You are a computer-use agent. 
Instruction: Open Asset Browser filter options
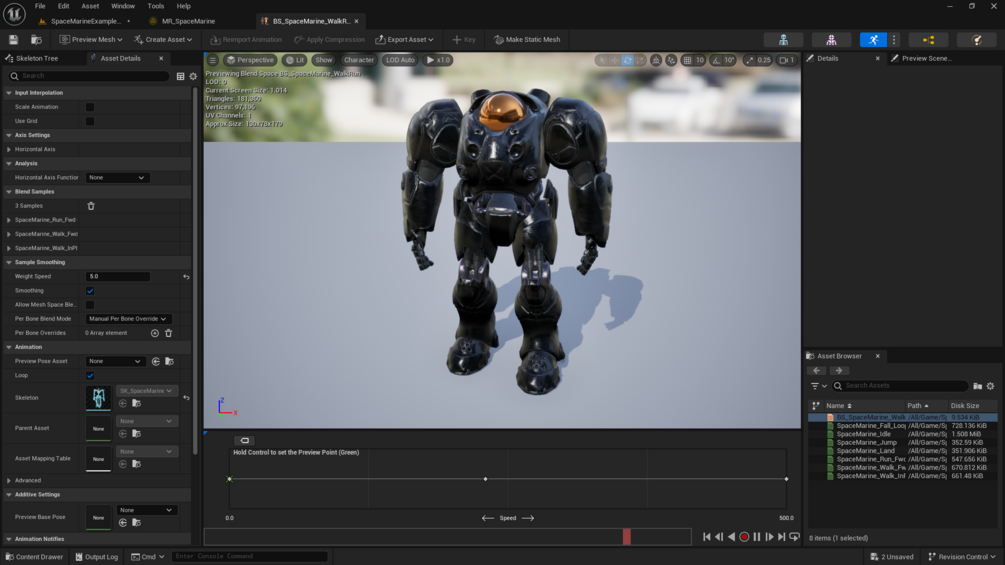pos(818,386)
